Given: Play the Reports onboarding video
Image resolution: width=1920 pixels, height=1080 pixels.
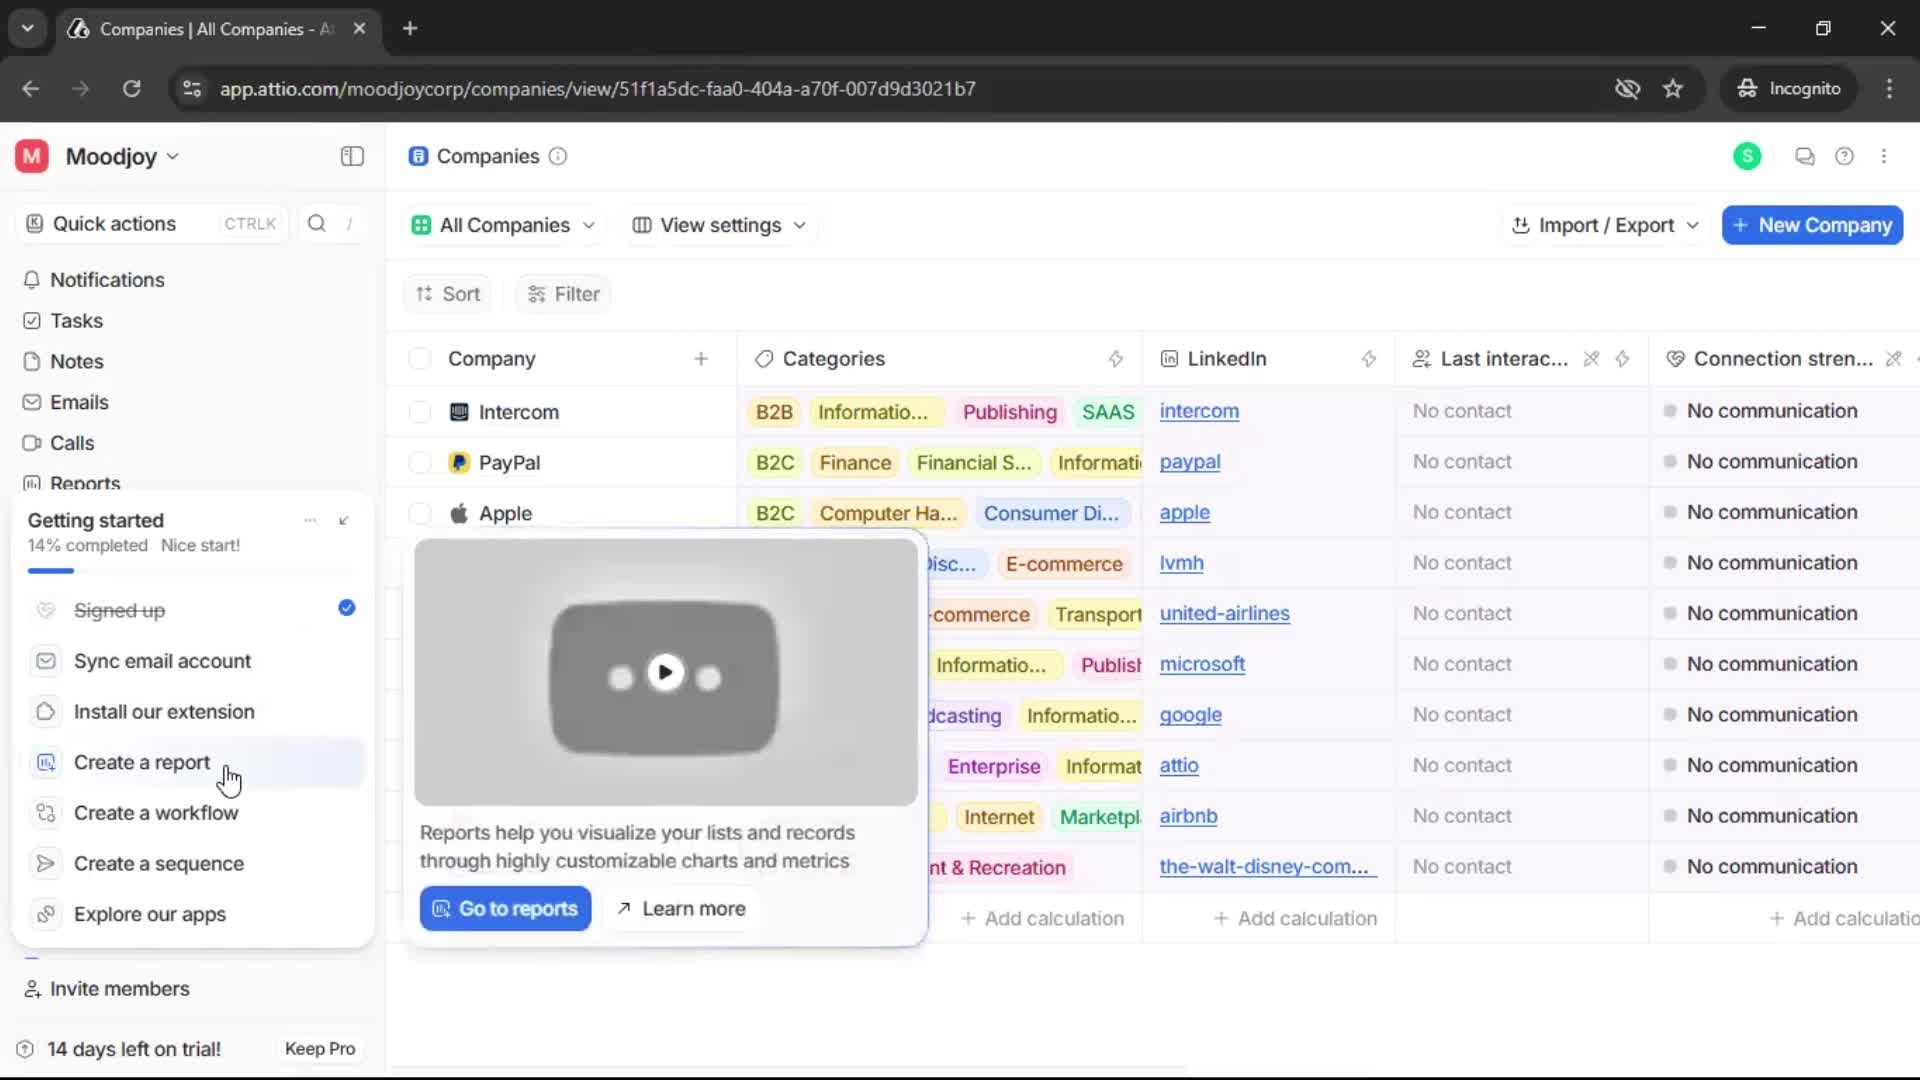Looking at the screenshot, I should tap(666, 672).
